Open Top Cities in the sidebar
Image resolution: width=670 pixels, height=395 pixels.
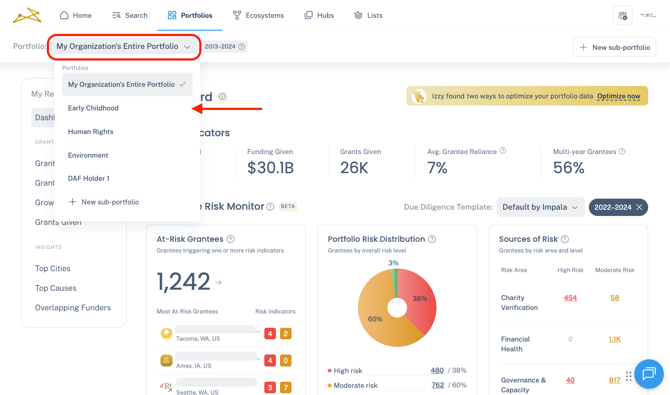[x=53, y=268]
